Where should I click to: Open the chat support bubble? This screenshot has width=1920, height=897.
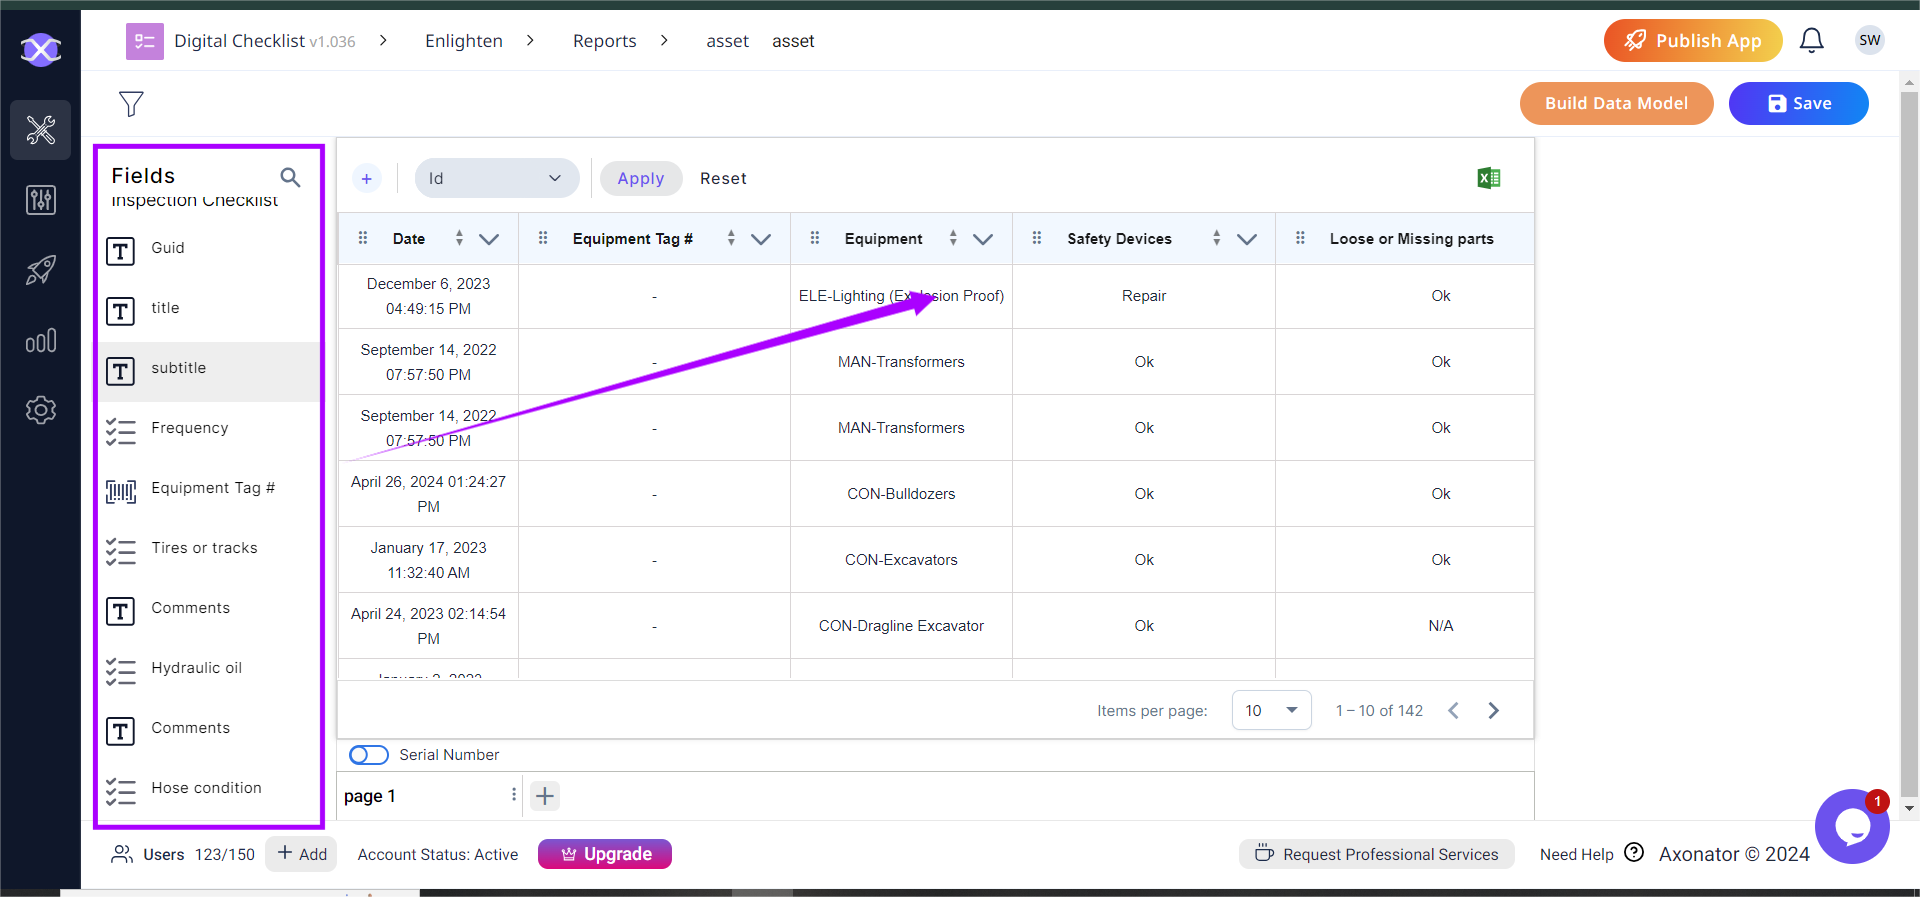pos(1851,827)
